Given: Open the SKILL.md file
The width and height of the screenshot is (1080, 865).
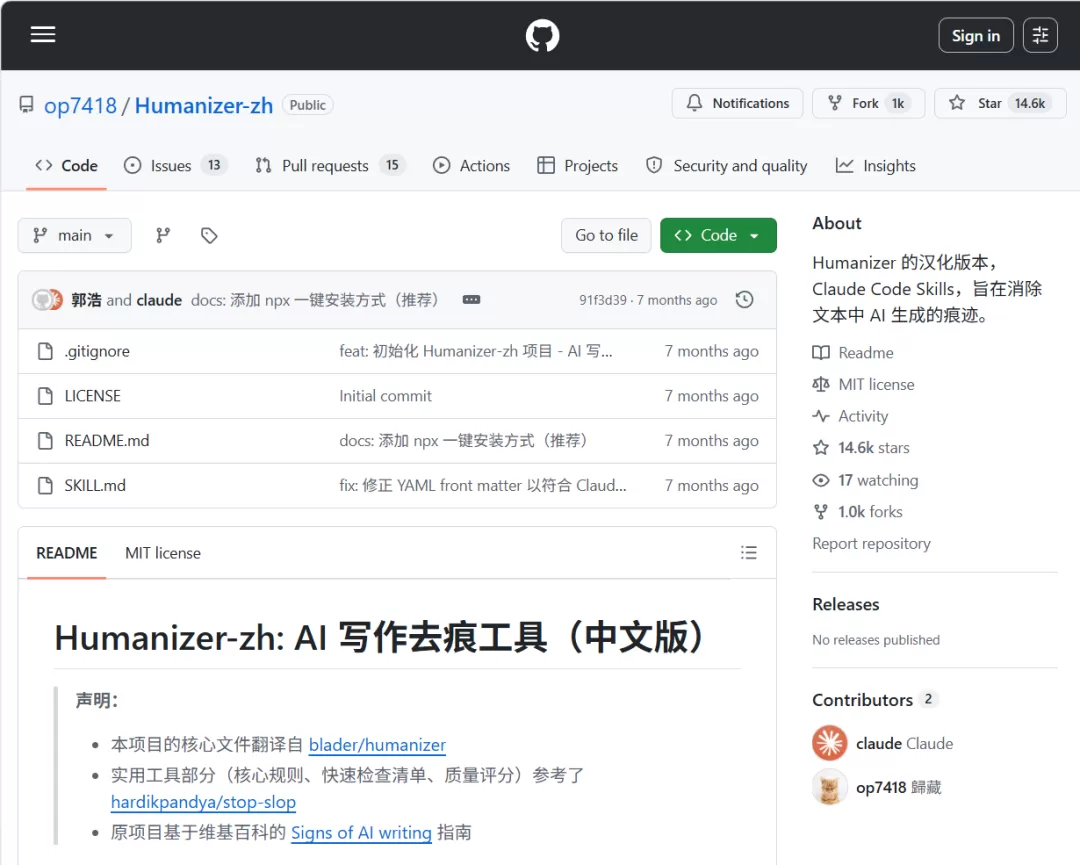Looking at the screenshot, I should pyautogui.click(x=95, y=486).
